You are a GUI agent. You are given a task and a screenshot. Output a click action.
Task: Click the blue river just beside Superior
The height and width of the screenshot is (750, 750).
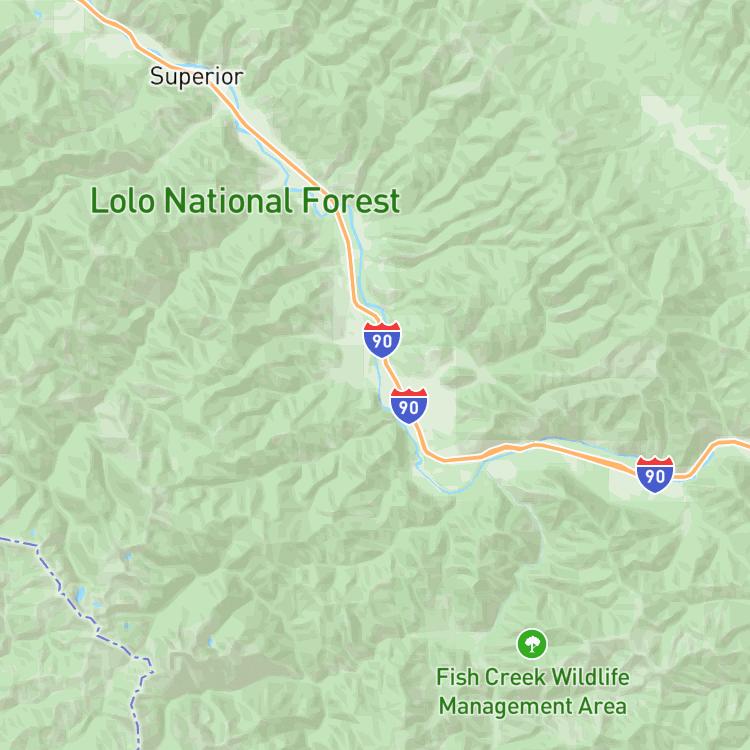pyautogui.click(x=233, y=91)
